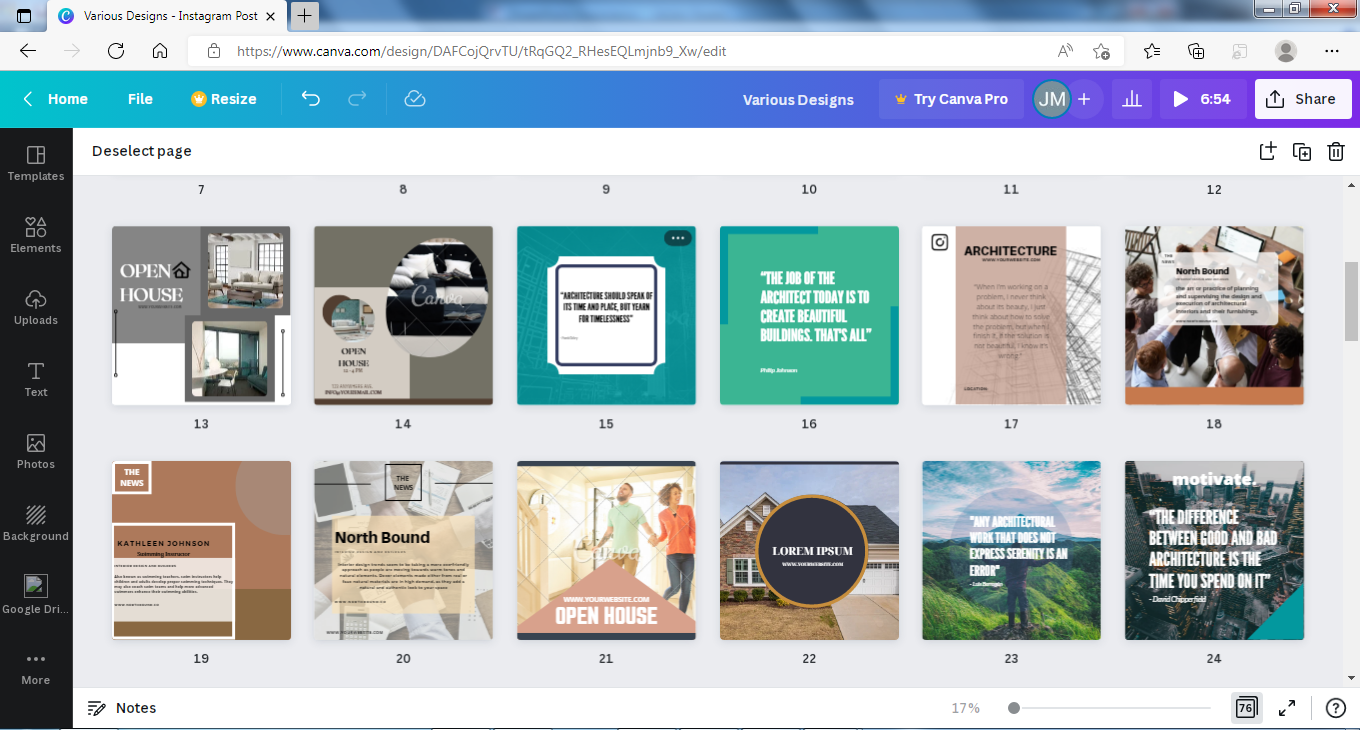Open the Notes panel

pos(122,708)
